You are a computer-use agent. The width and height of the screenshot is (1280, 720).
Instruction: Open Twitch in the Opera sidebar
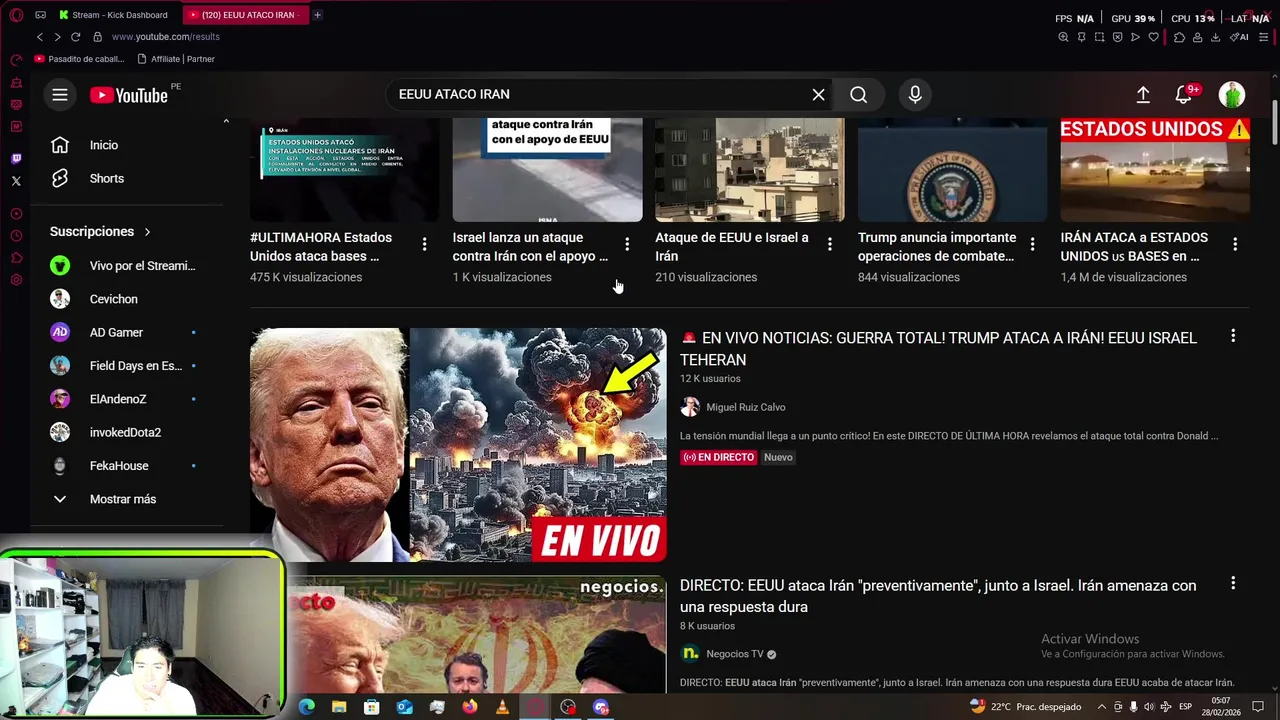(16, 159)
